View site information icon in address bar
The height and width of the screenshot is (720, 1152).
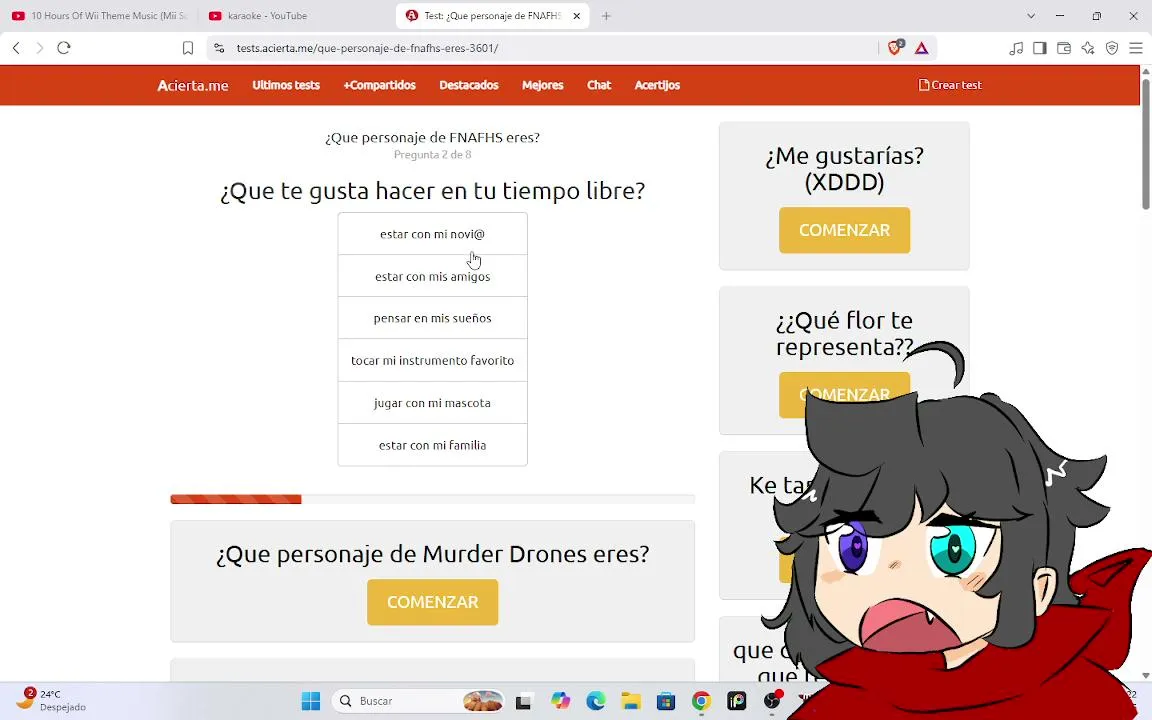click(219, 48)
